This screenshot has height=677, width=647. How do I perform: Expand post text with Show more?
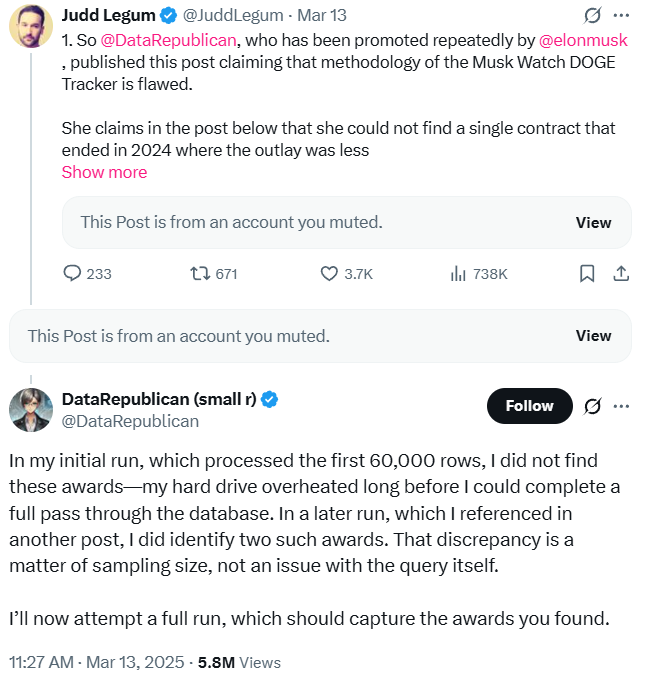coord(104,172)
